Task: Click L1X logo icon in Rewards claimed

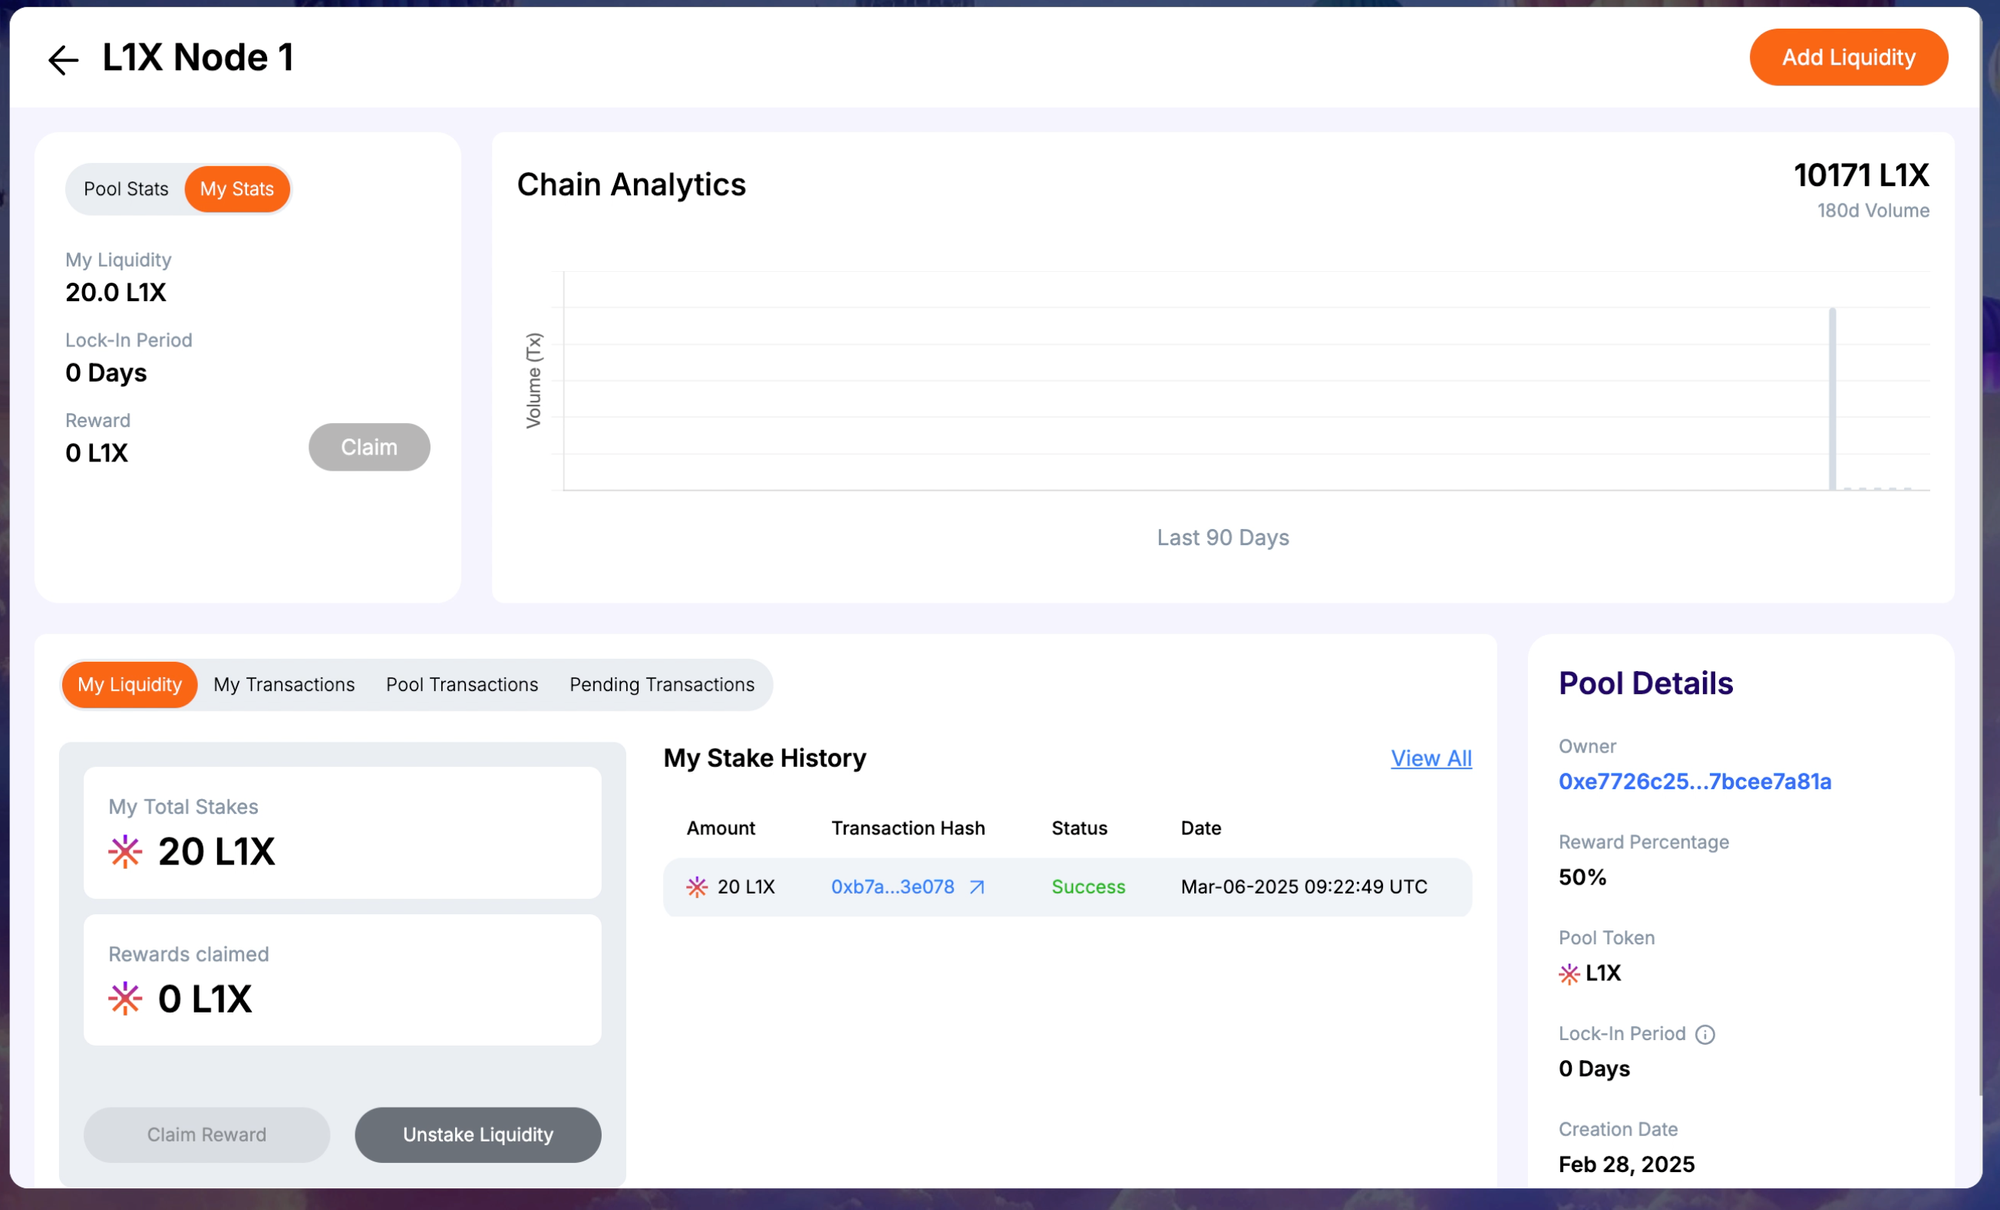Action: (125, 999)
